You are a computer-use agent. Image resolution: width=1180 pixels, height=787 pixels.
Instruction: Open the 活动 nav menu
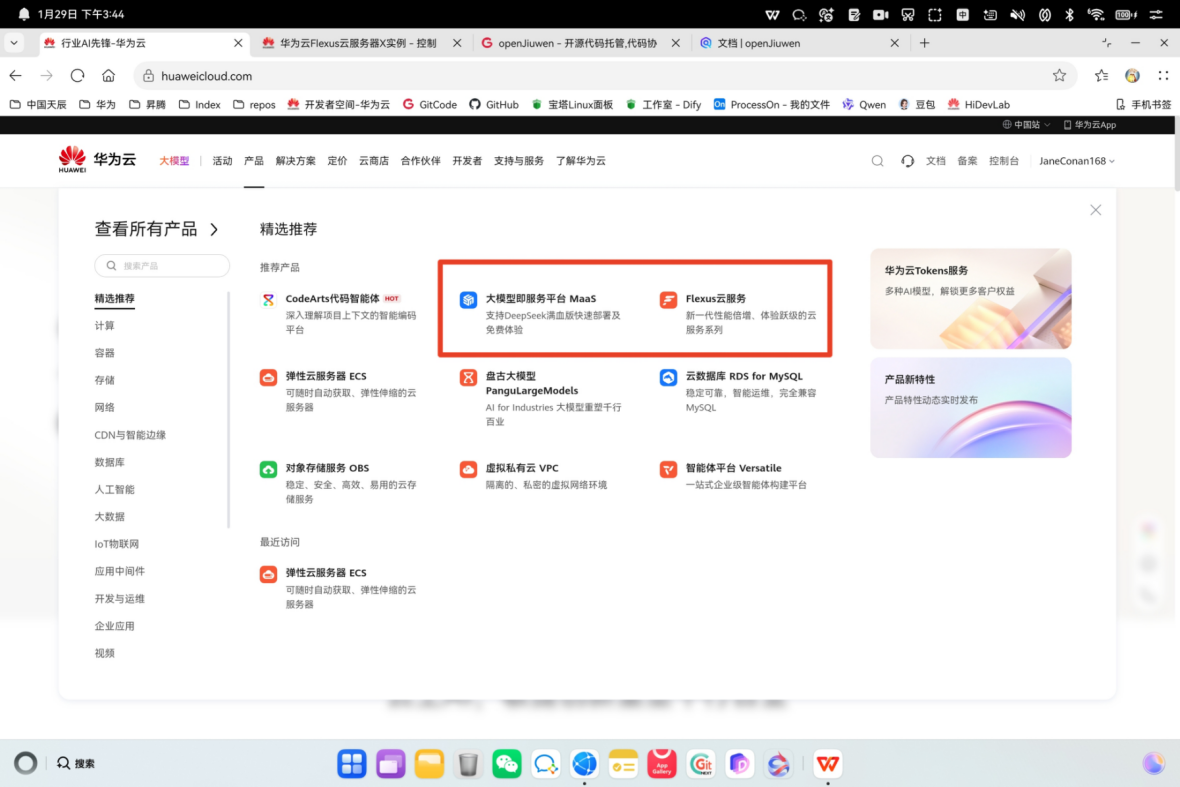(222, 161)
